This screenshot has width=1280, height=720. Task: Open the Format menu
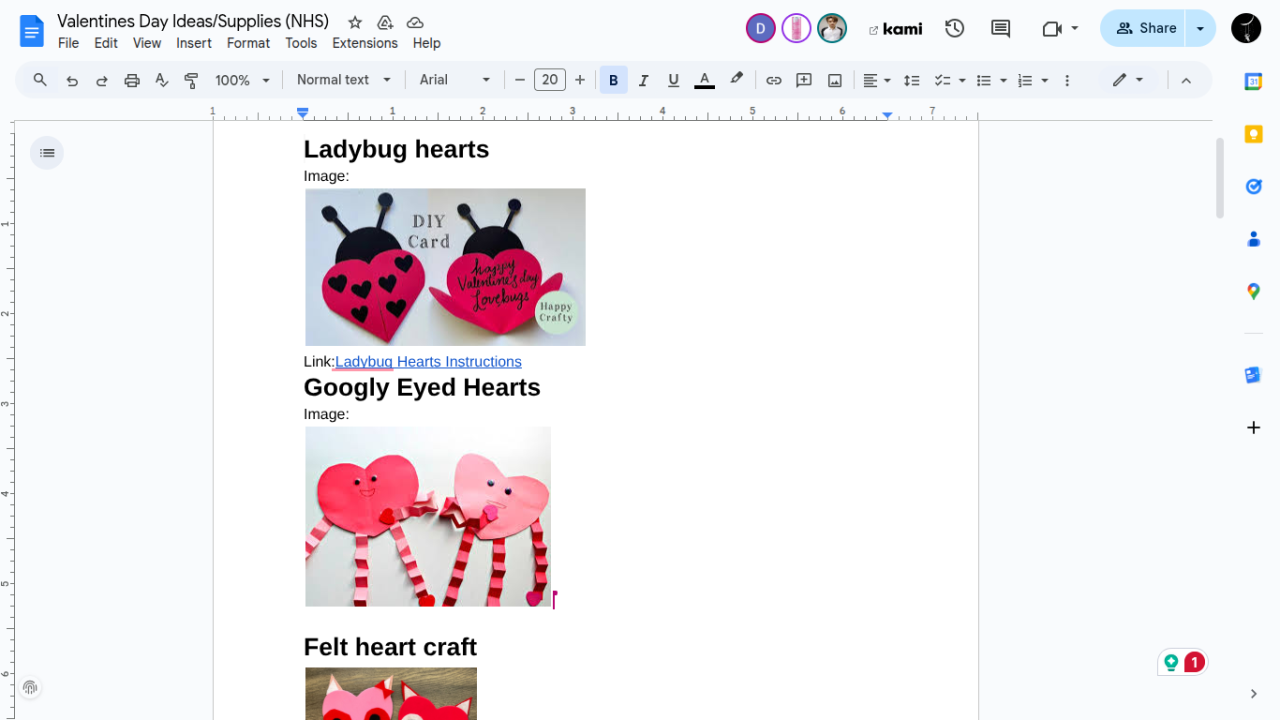pos(248,43)
